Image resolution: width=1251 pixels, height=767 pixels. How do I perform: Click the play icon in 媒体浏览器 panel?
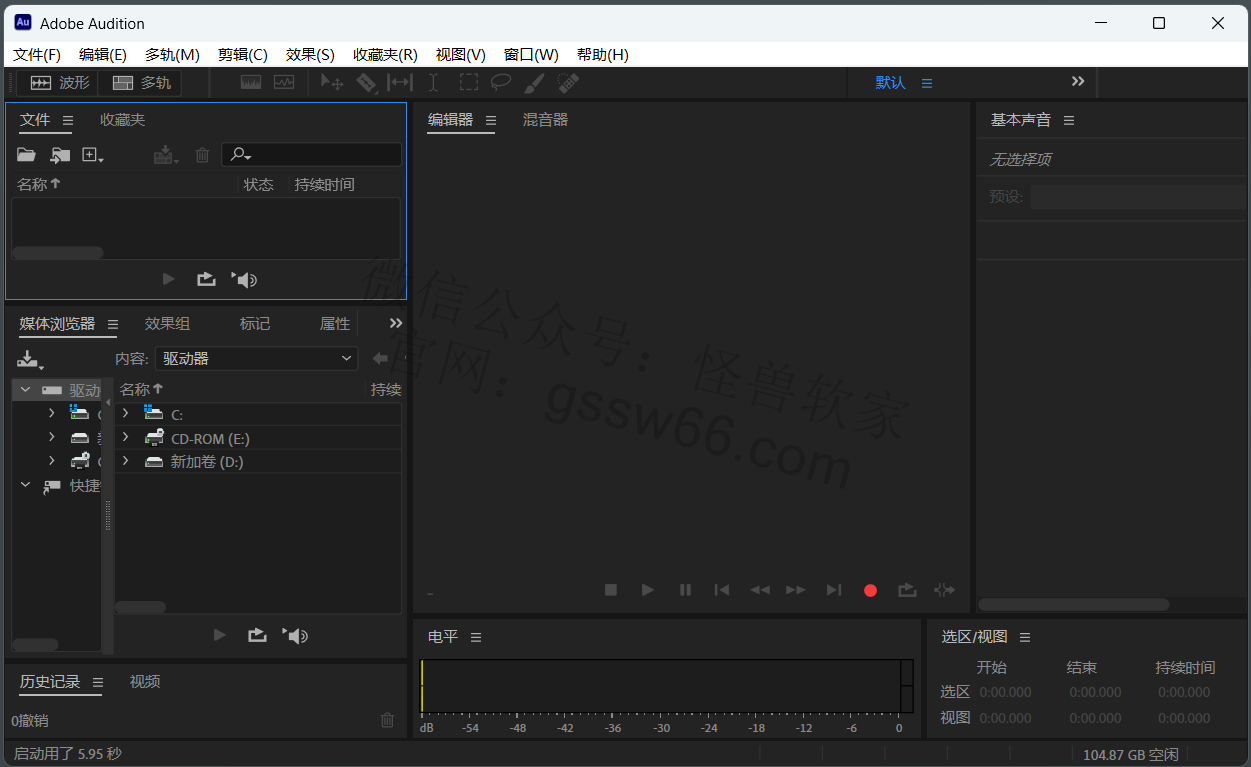tap(220, 635)
